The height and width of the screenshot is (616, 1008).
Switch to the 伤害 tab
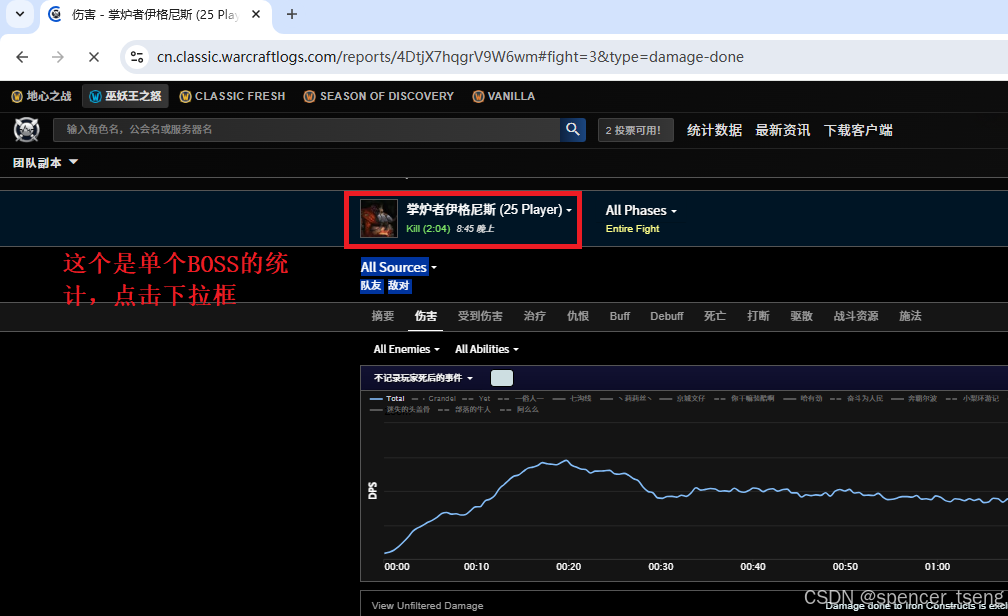(426, 316)
